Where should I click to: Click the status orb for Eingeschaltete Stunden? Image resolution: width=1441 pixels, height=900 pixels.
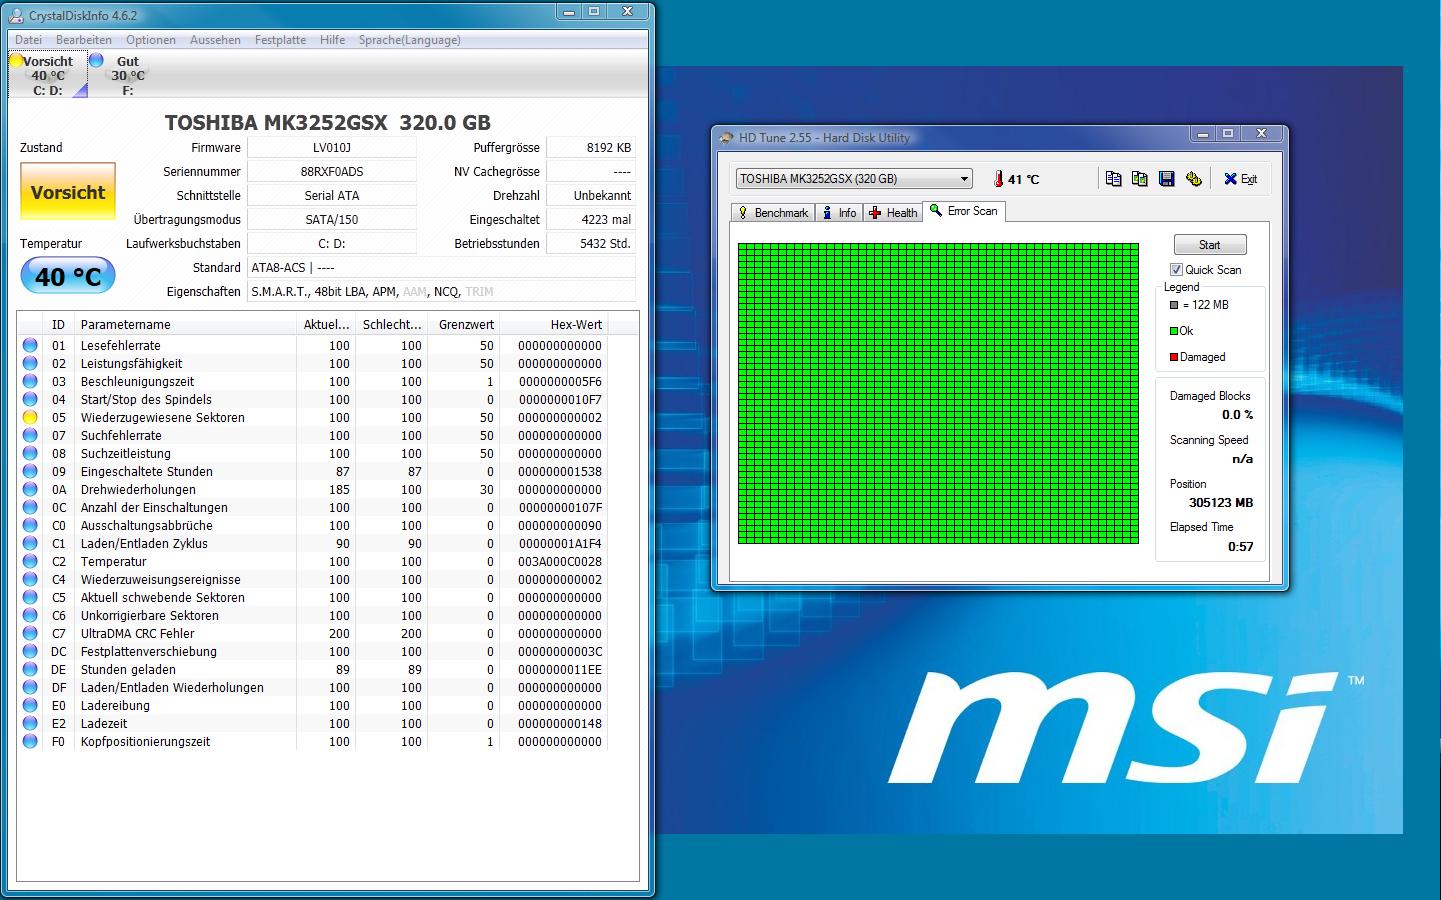(30, 471)
